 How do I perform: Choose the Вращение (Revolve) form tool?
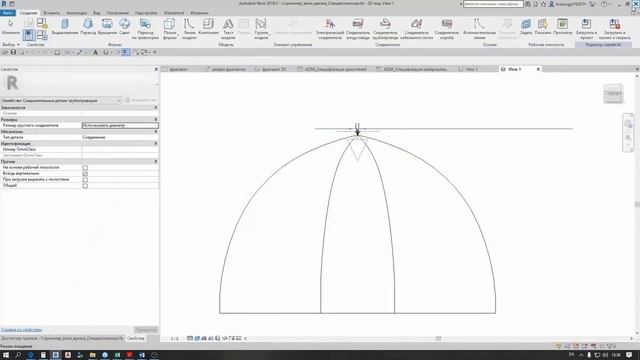(x=107, y=27)
